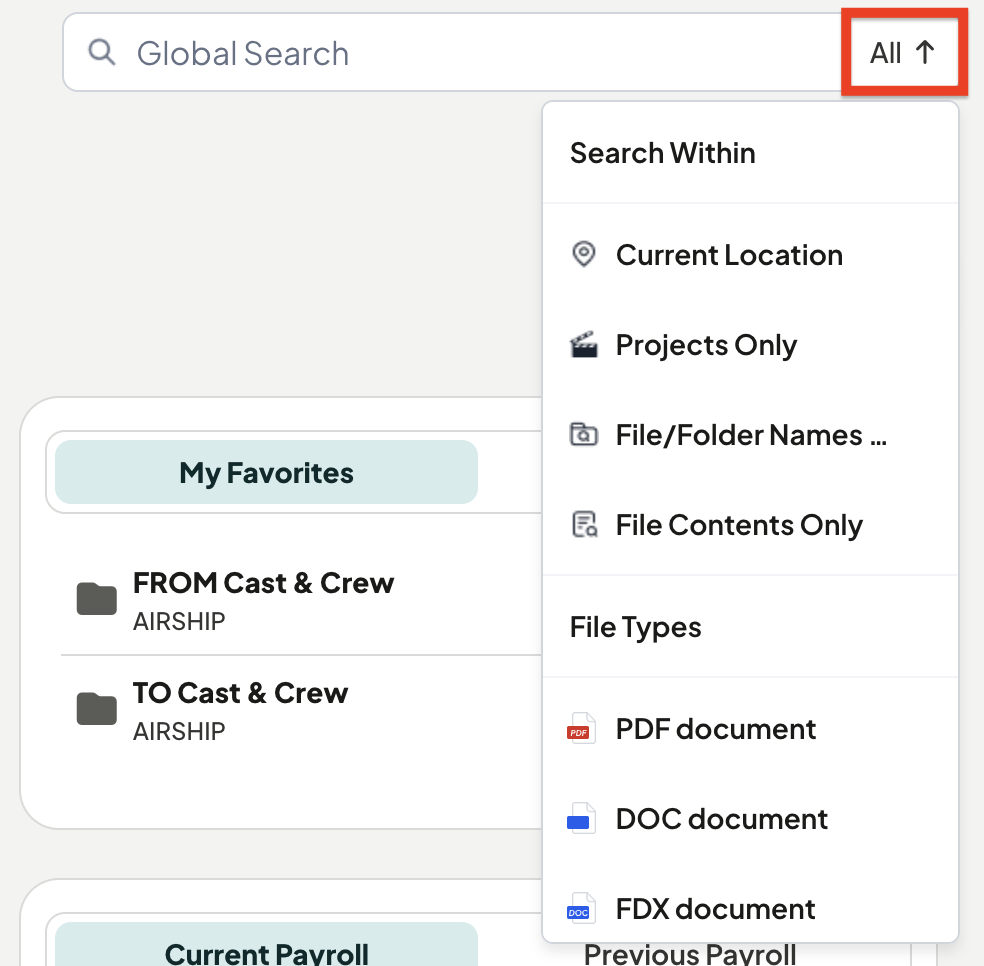Switch to the My Favorites tab
984x966 pixels.
266,472
